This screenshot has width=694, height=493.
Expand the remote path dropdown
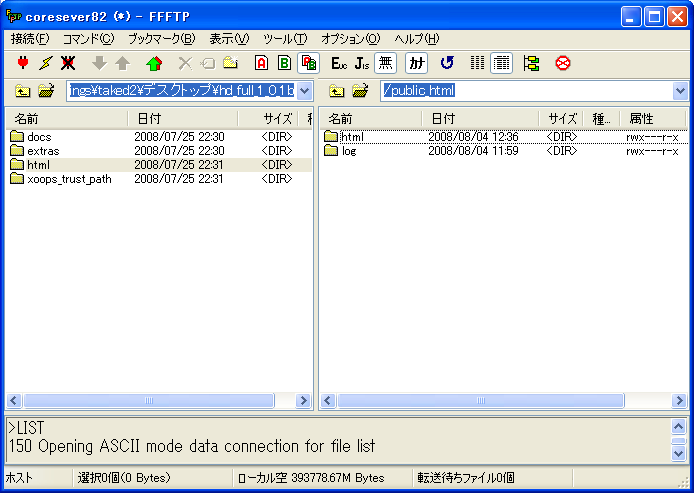pyautogui.click(x=681, y=92)
